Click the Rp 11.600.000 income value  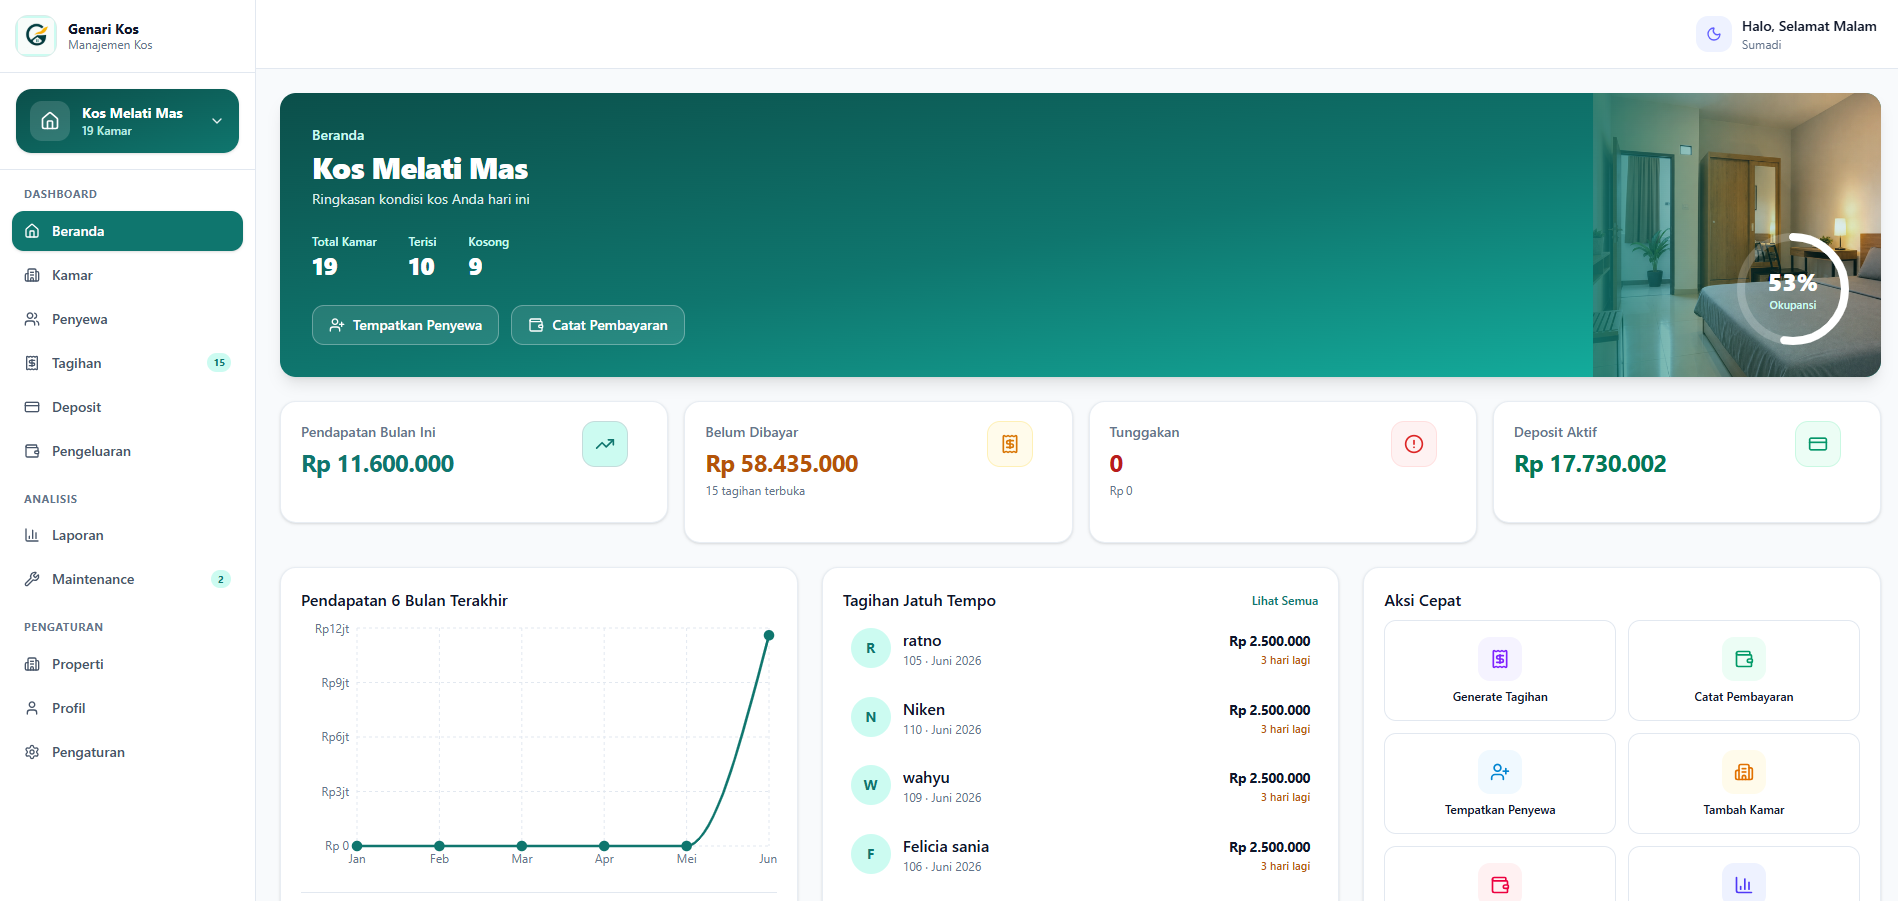(x=378, y=464)
